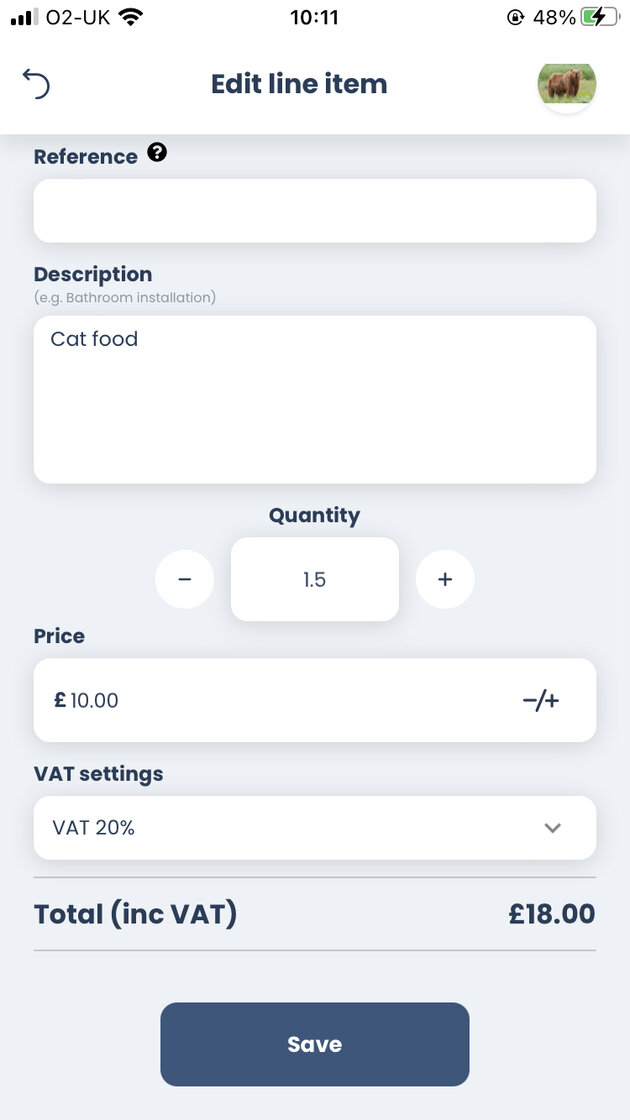The width and height of the screenshot is (630, 1120).
Task: Tap the back arrow icon
Action: (36, 84)
